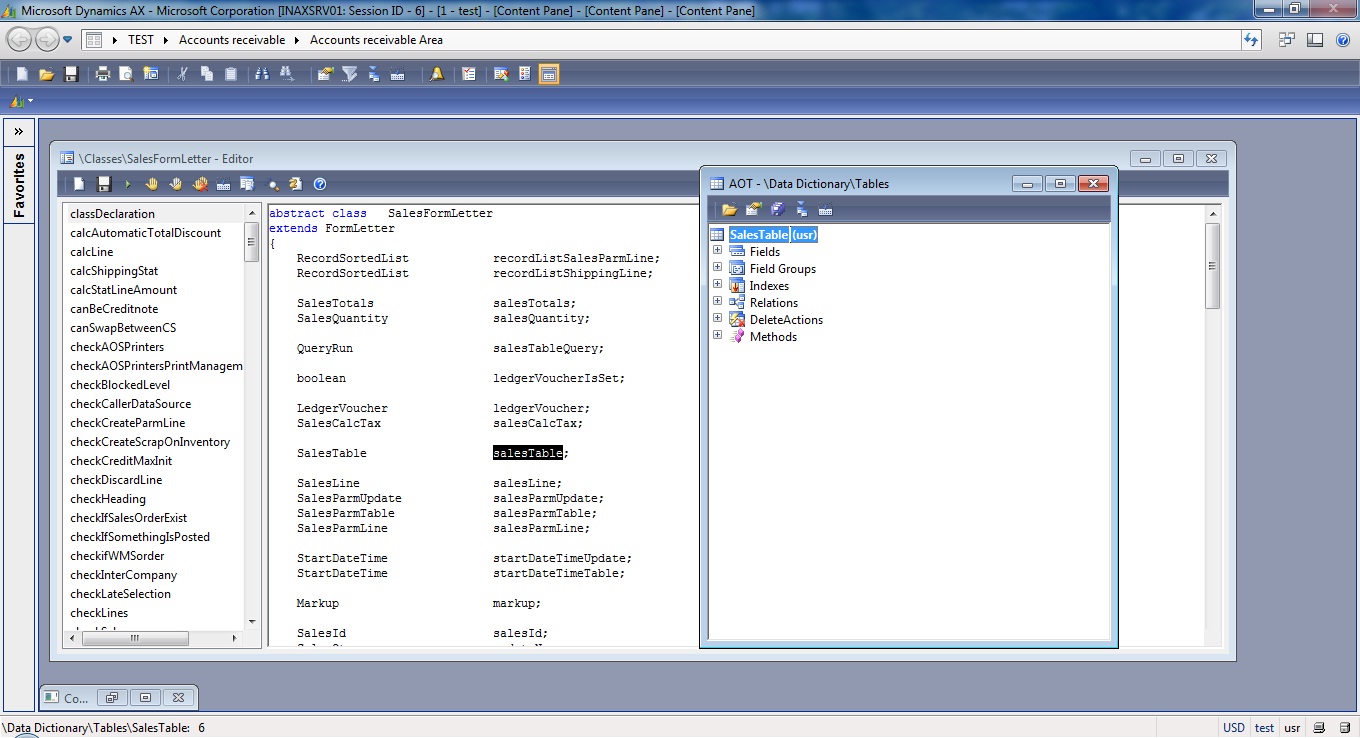Expand the Field Groups node
The height and width of the screenshot is (738, 1360).
point(717,268)
